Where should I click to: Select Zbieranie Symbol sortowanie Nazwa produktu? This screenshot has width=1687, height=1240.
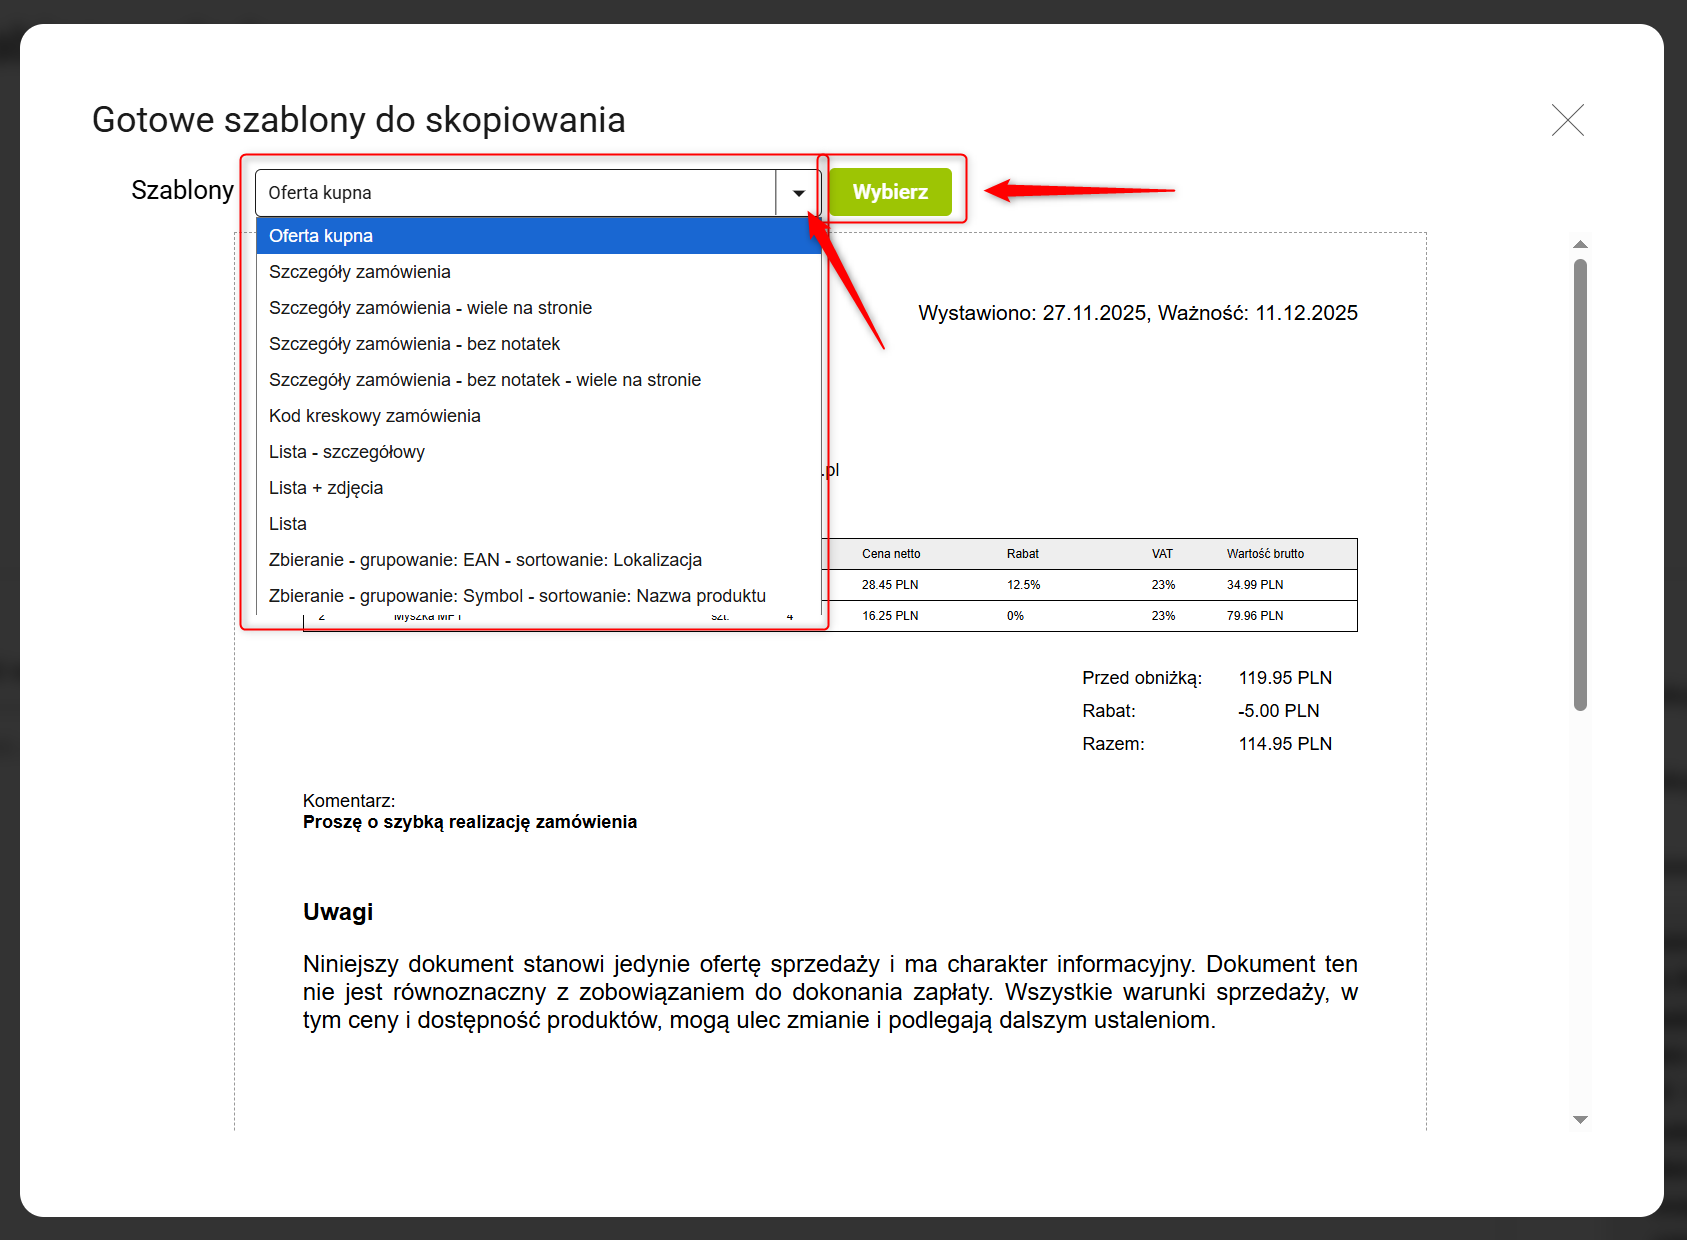(517, 596)
